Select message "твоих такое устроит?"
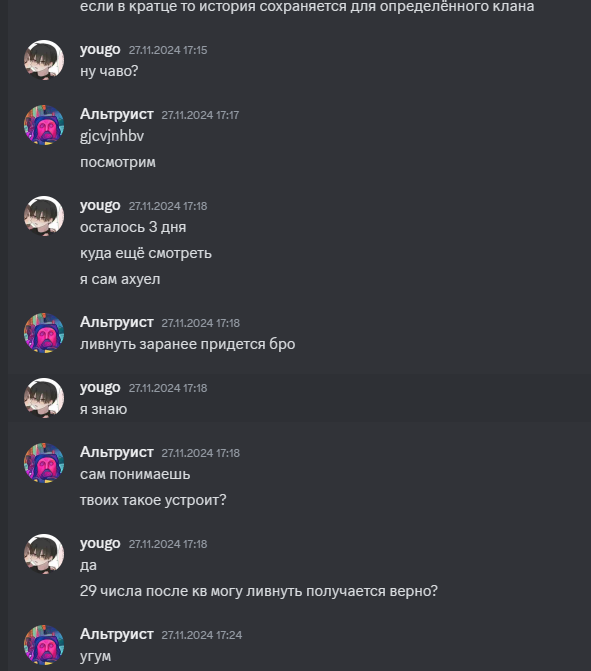The image size is (591, 671). (x=153, y=500)
